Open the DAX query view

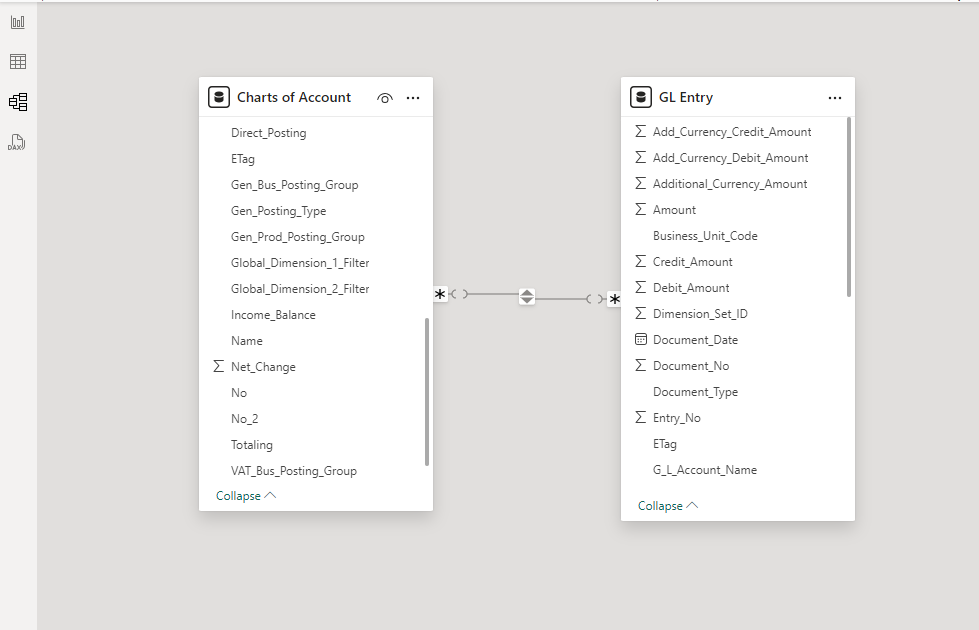17,141
